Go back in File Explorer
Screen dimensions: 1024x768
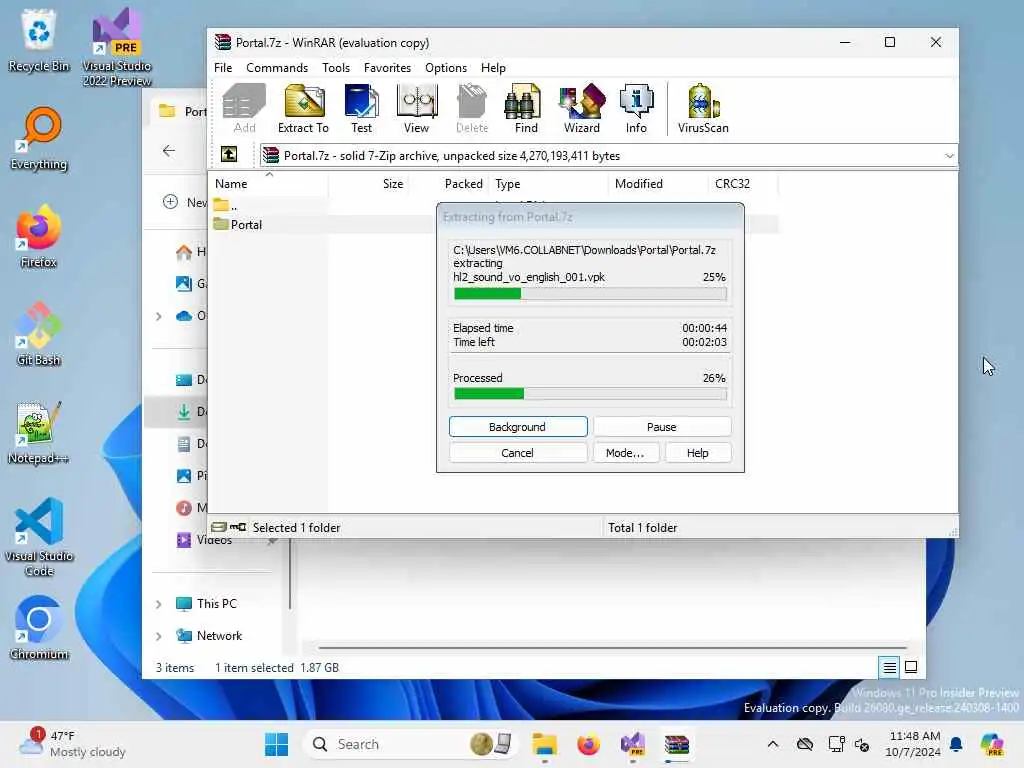point(168,151)
